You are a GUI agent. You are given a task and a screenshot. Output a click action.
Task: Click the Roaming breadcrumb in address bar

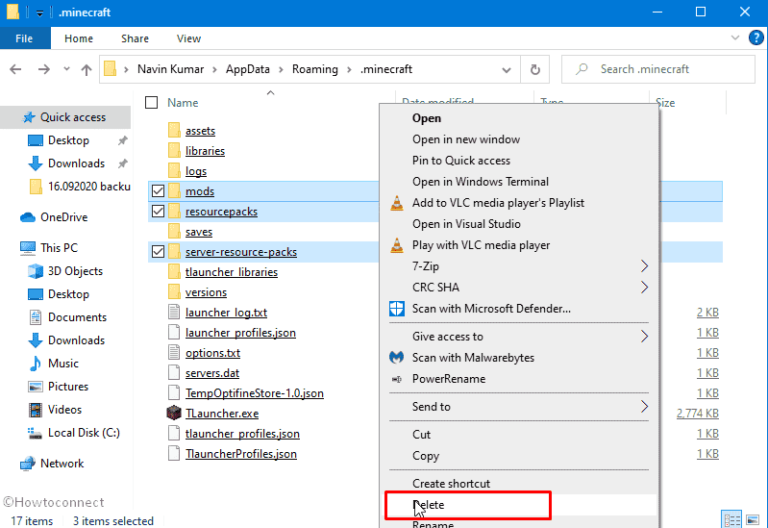tap(315, 69)
